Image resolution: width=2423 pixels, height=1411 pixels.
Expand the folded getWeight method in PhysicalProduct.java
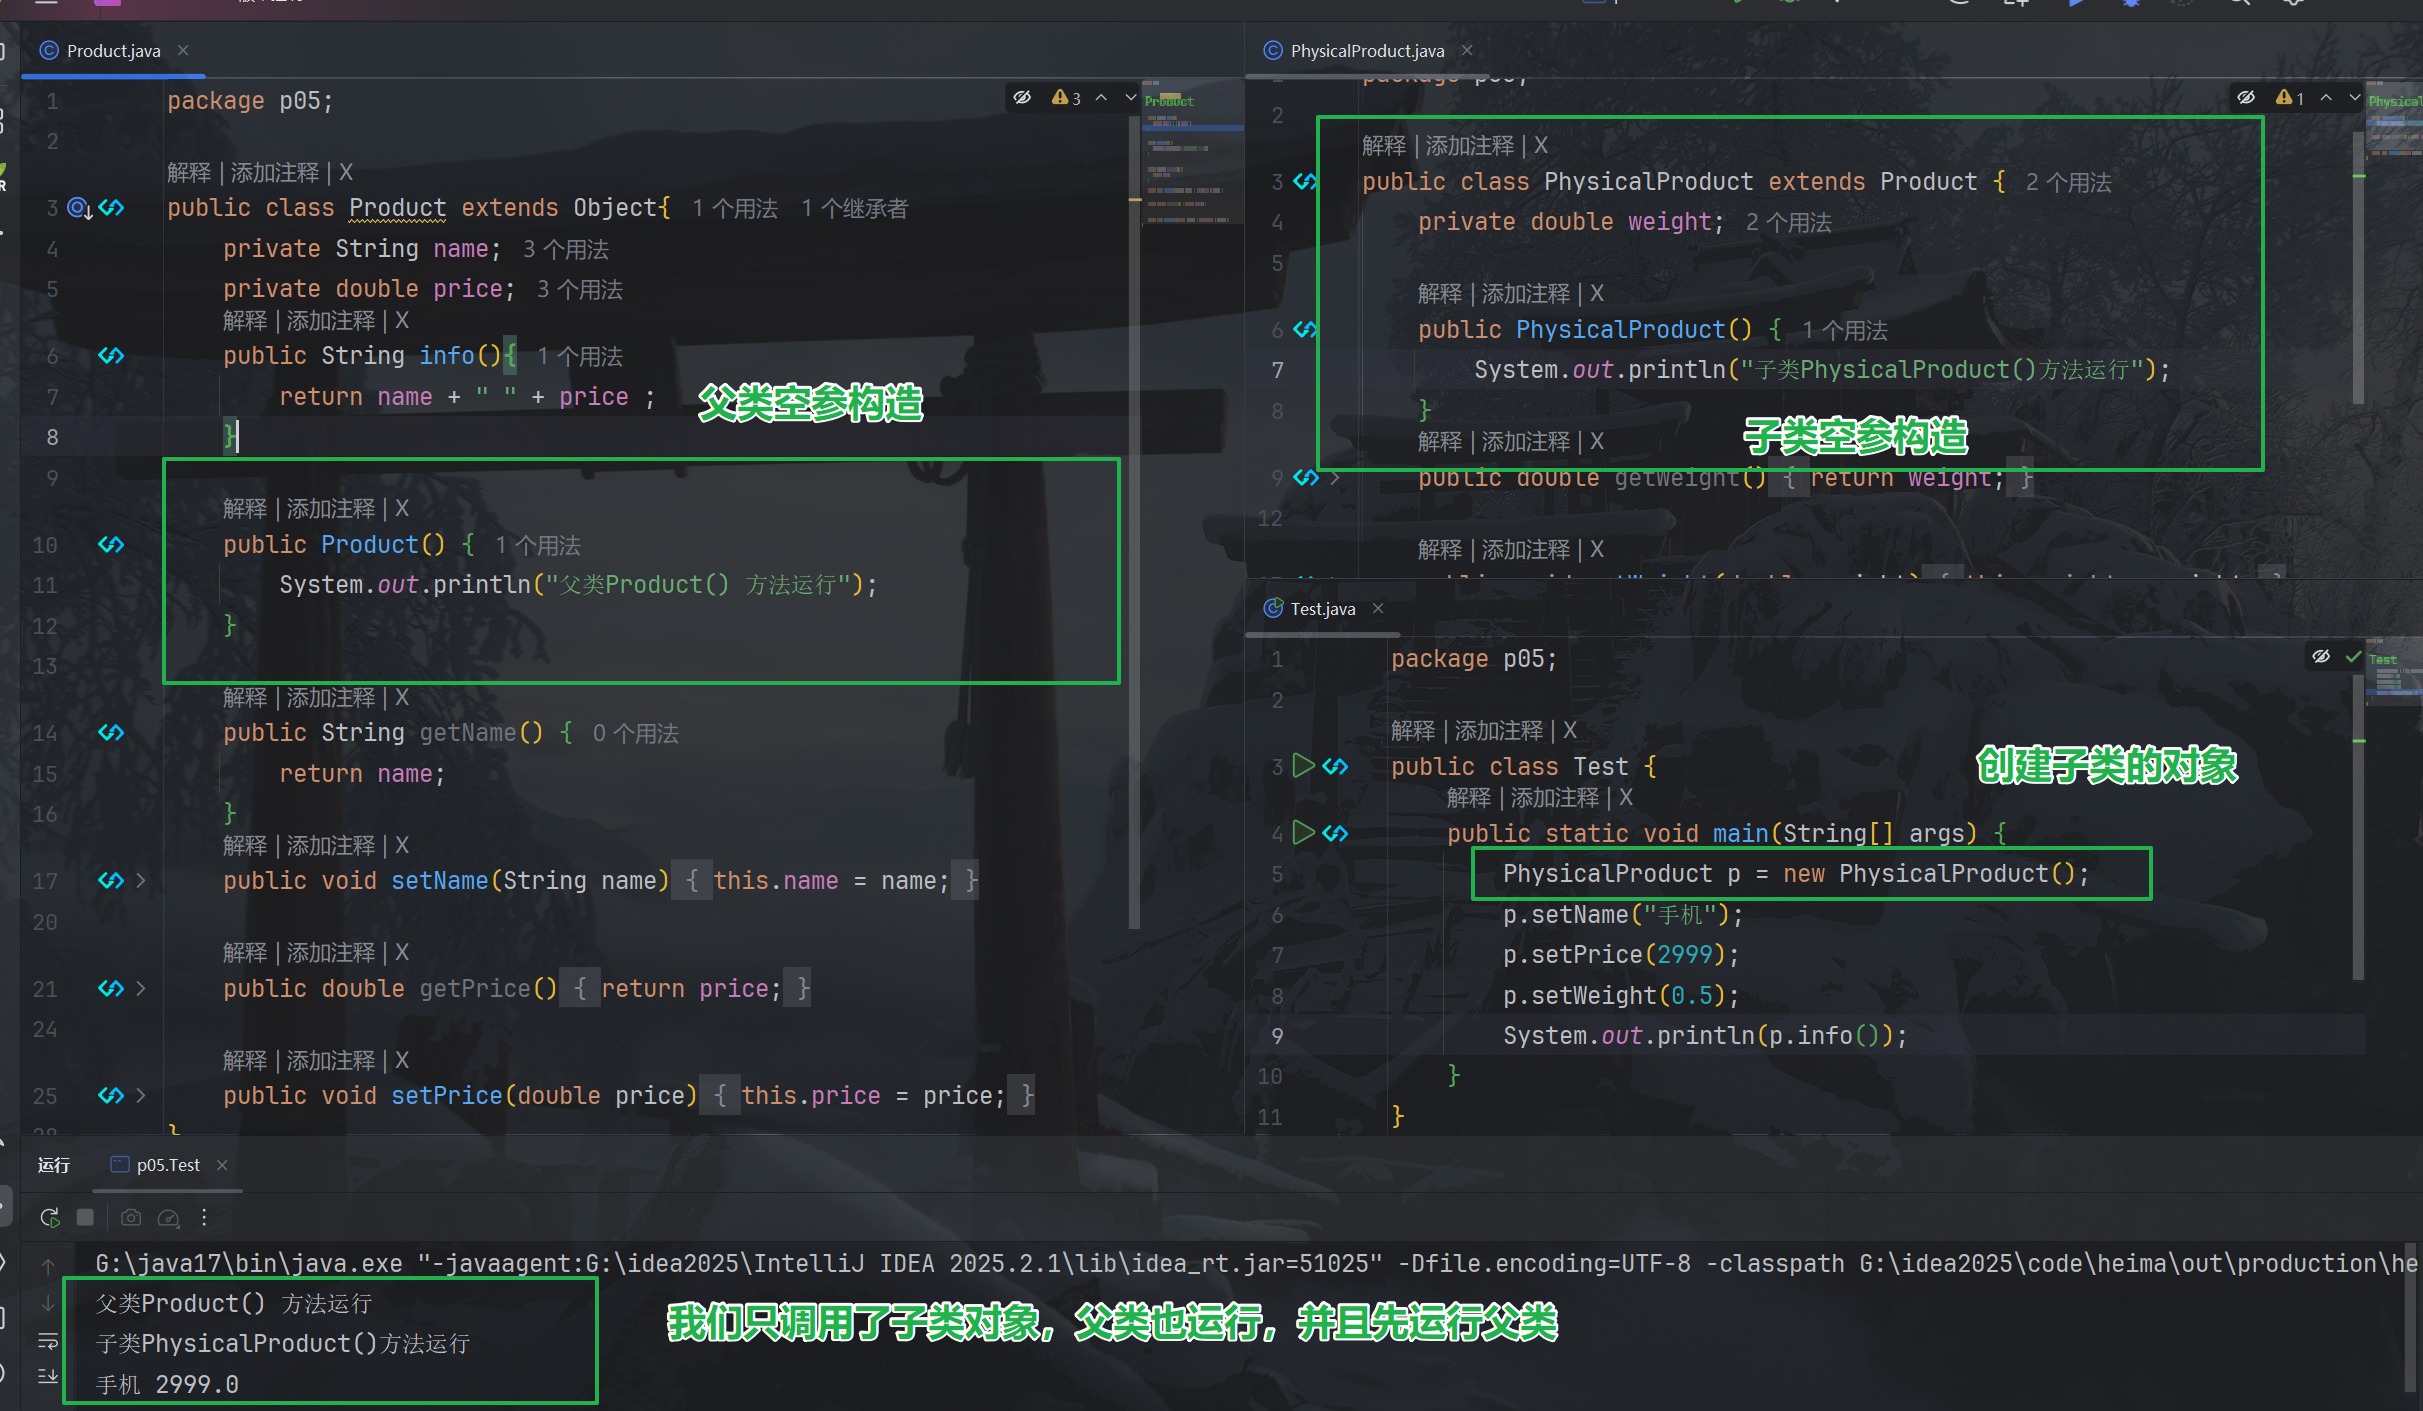coord(1335,478)
